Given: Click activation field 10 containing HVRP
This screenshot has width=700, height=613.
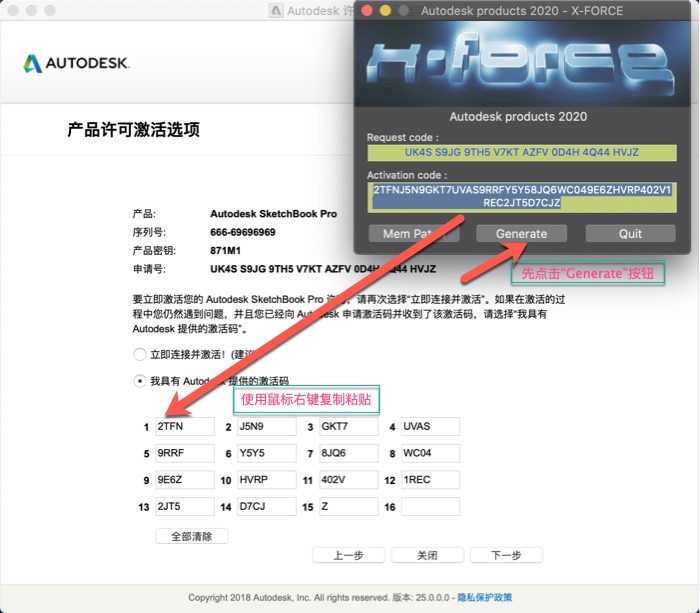Looking at the screenshot, I should (267, 480).
